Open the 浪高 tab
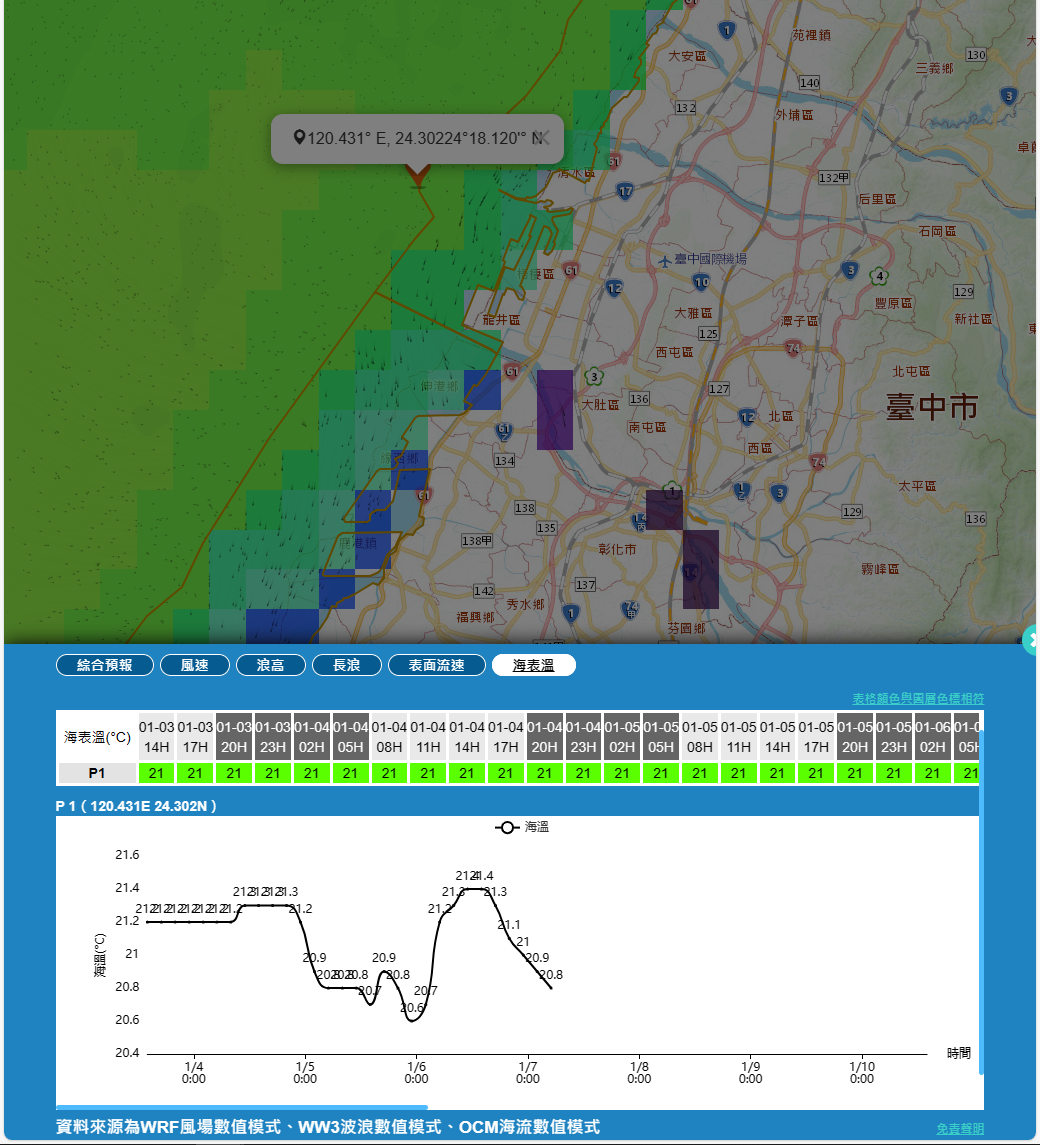 (x=271, y=665)
